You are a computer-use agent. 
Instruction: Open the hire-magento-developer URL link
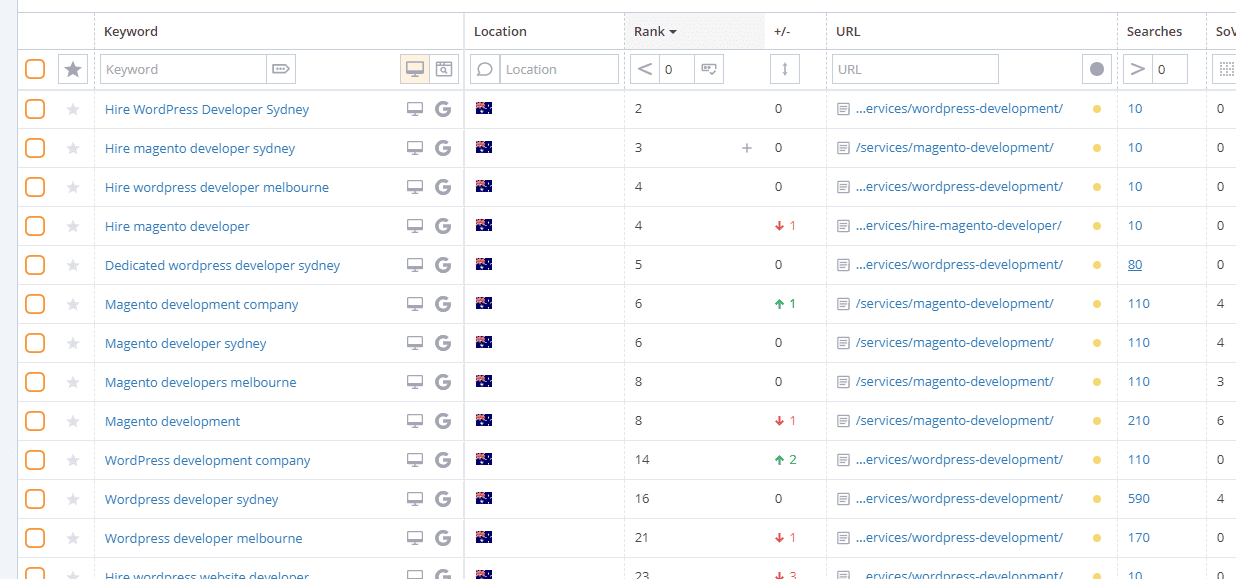959,226
